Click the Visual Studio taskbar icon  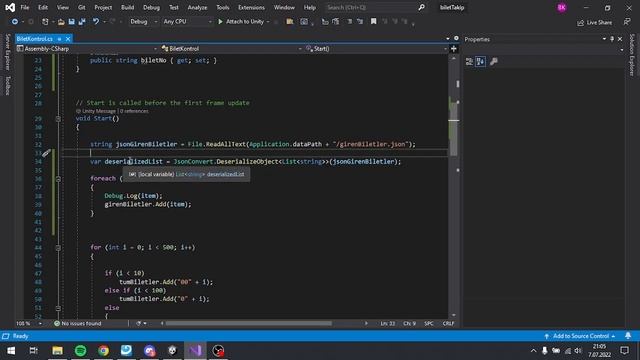click(195, 351)
